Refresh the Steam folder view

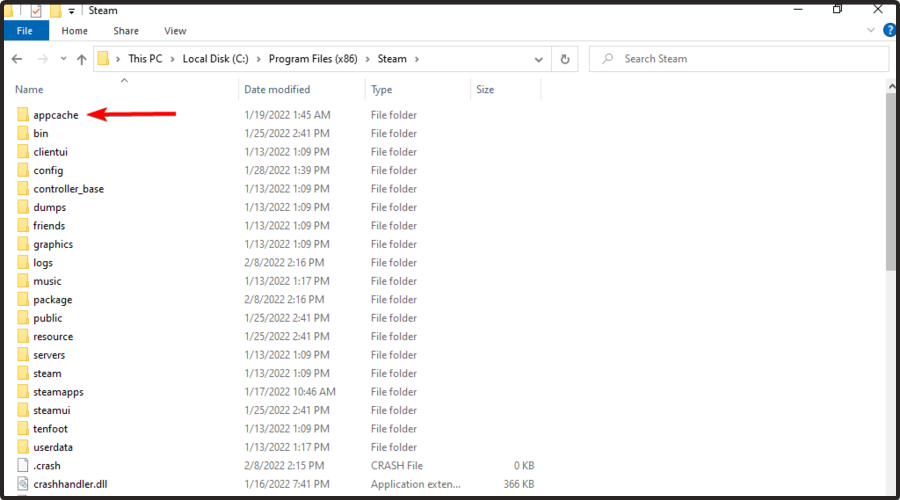(x=565, y=59)
